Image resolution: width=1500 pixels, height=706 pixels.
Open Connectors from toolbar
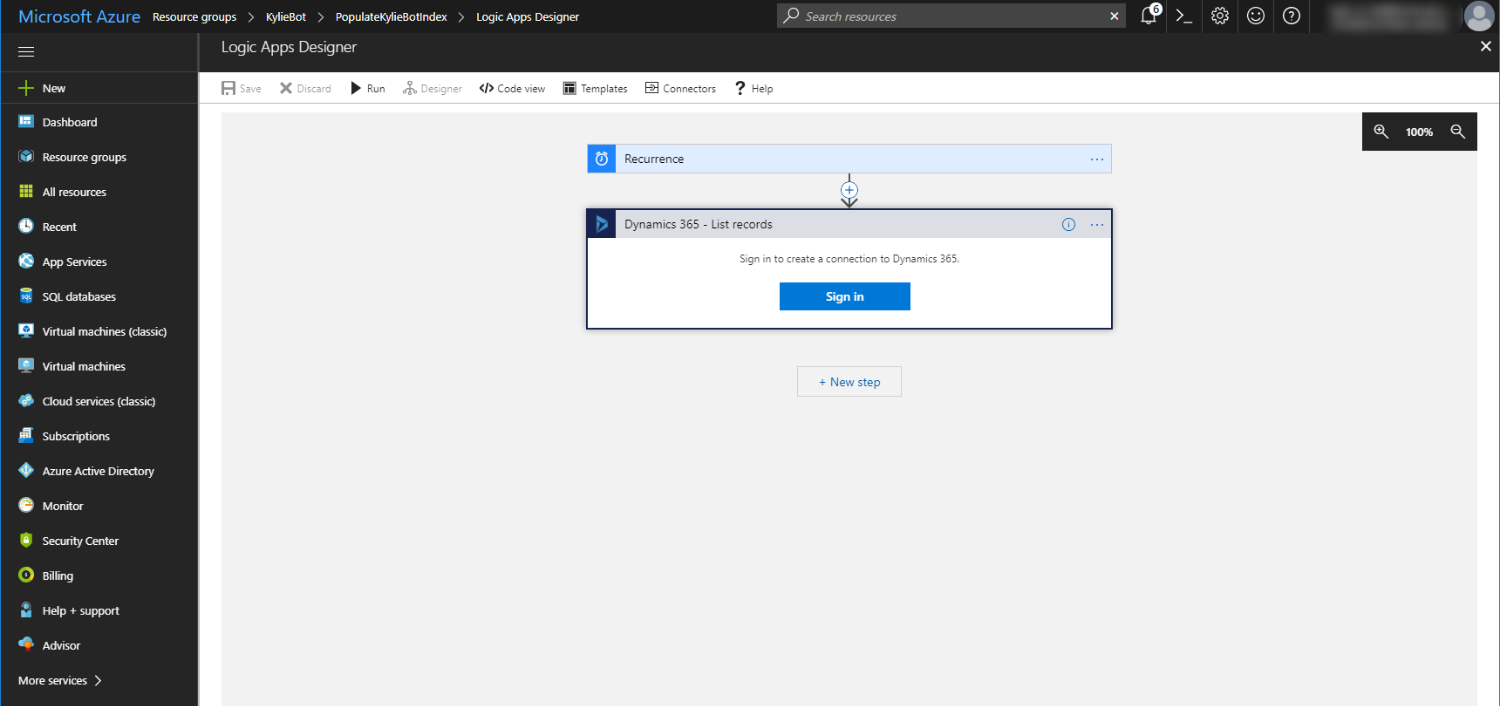pos(680,88)
